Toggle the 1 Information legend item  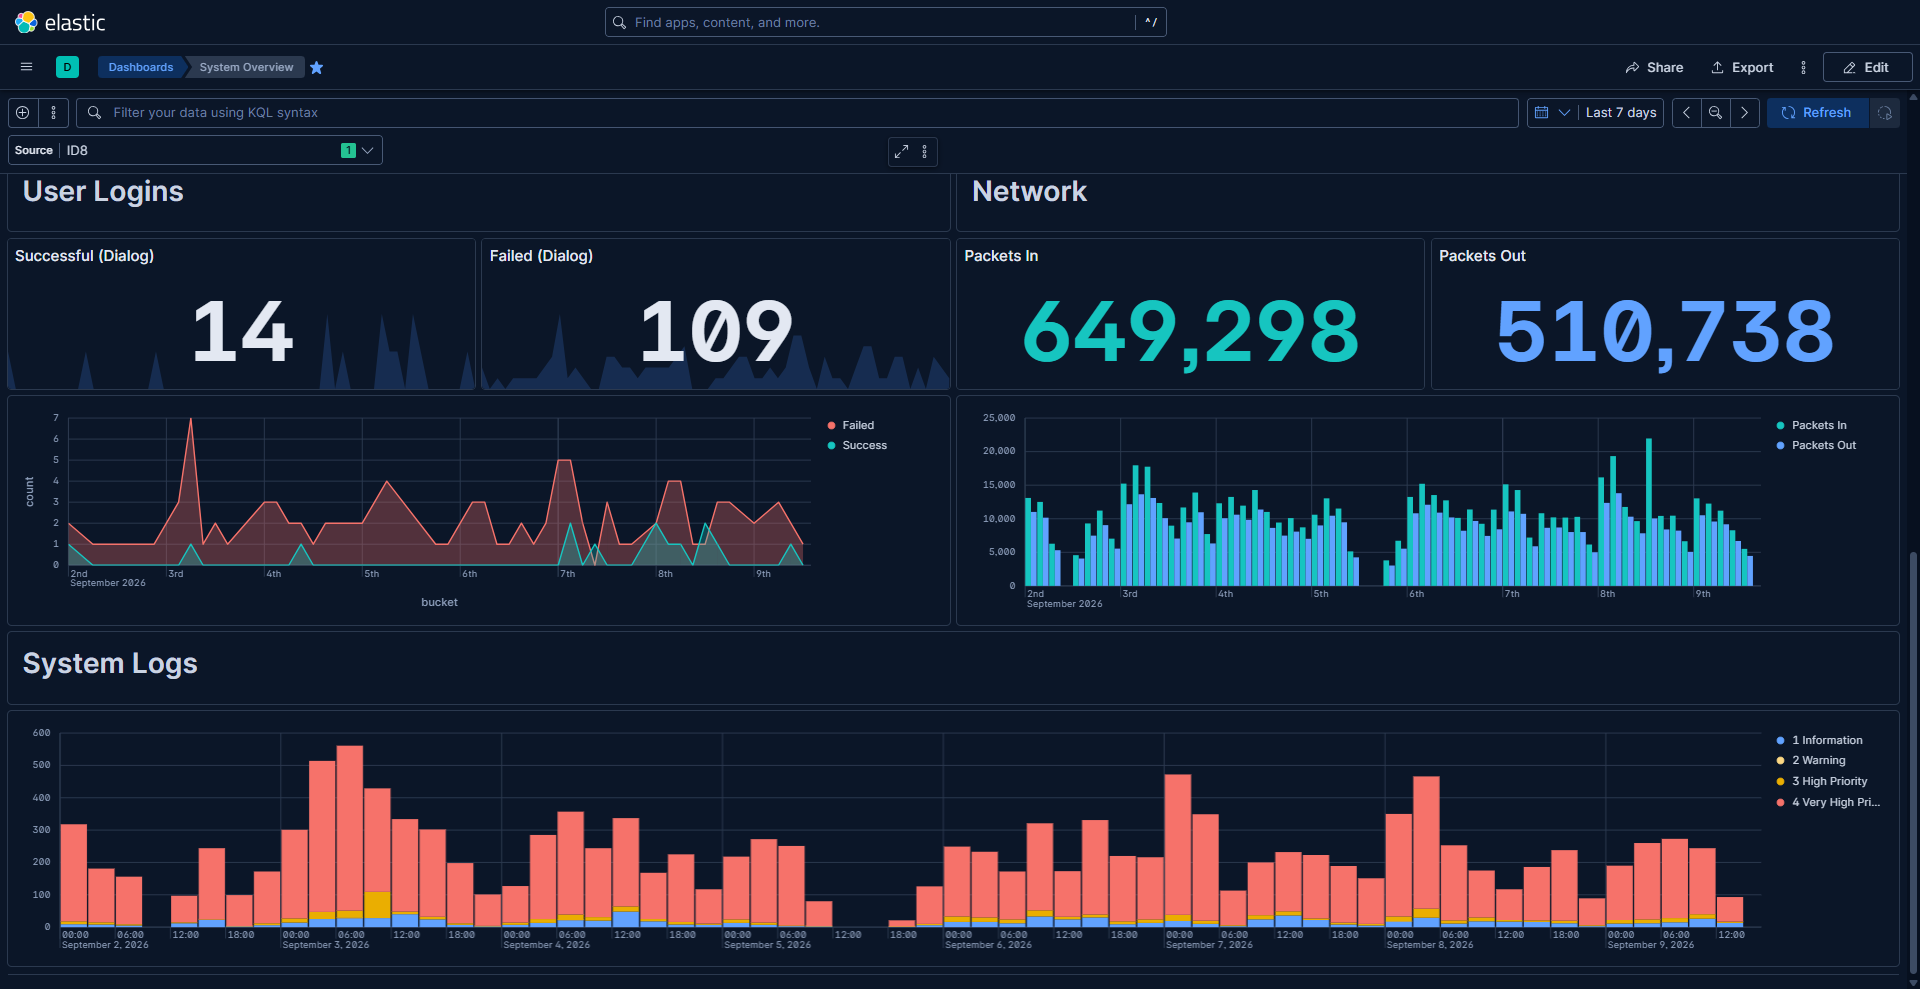(x=1826, y=740)
